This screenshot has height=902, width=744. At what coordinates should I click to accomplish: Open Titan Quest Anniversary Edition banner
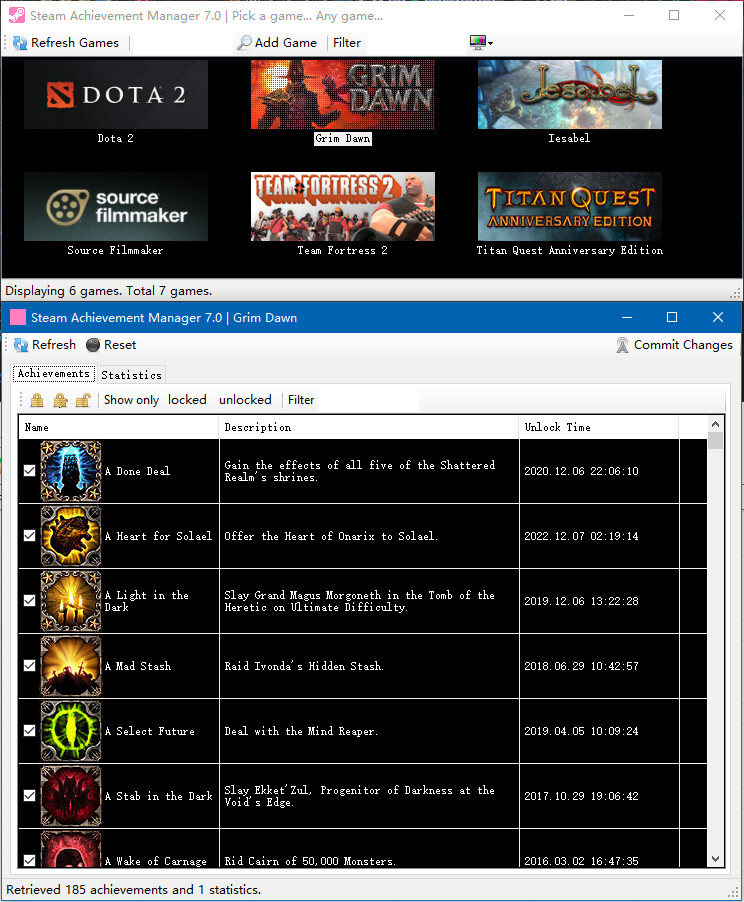click(569, 207)
